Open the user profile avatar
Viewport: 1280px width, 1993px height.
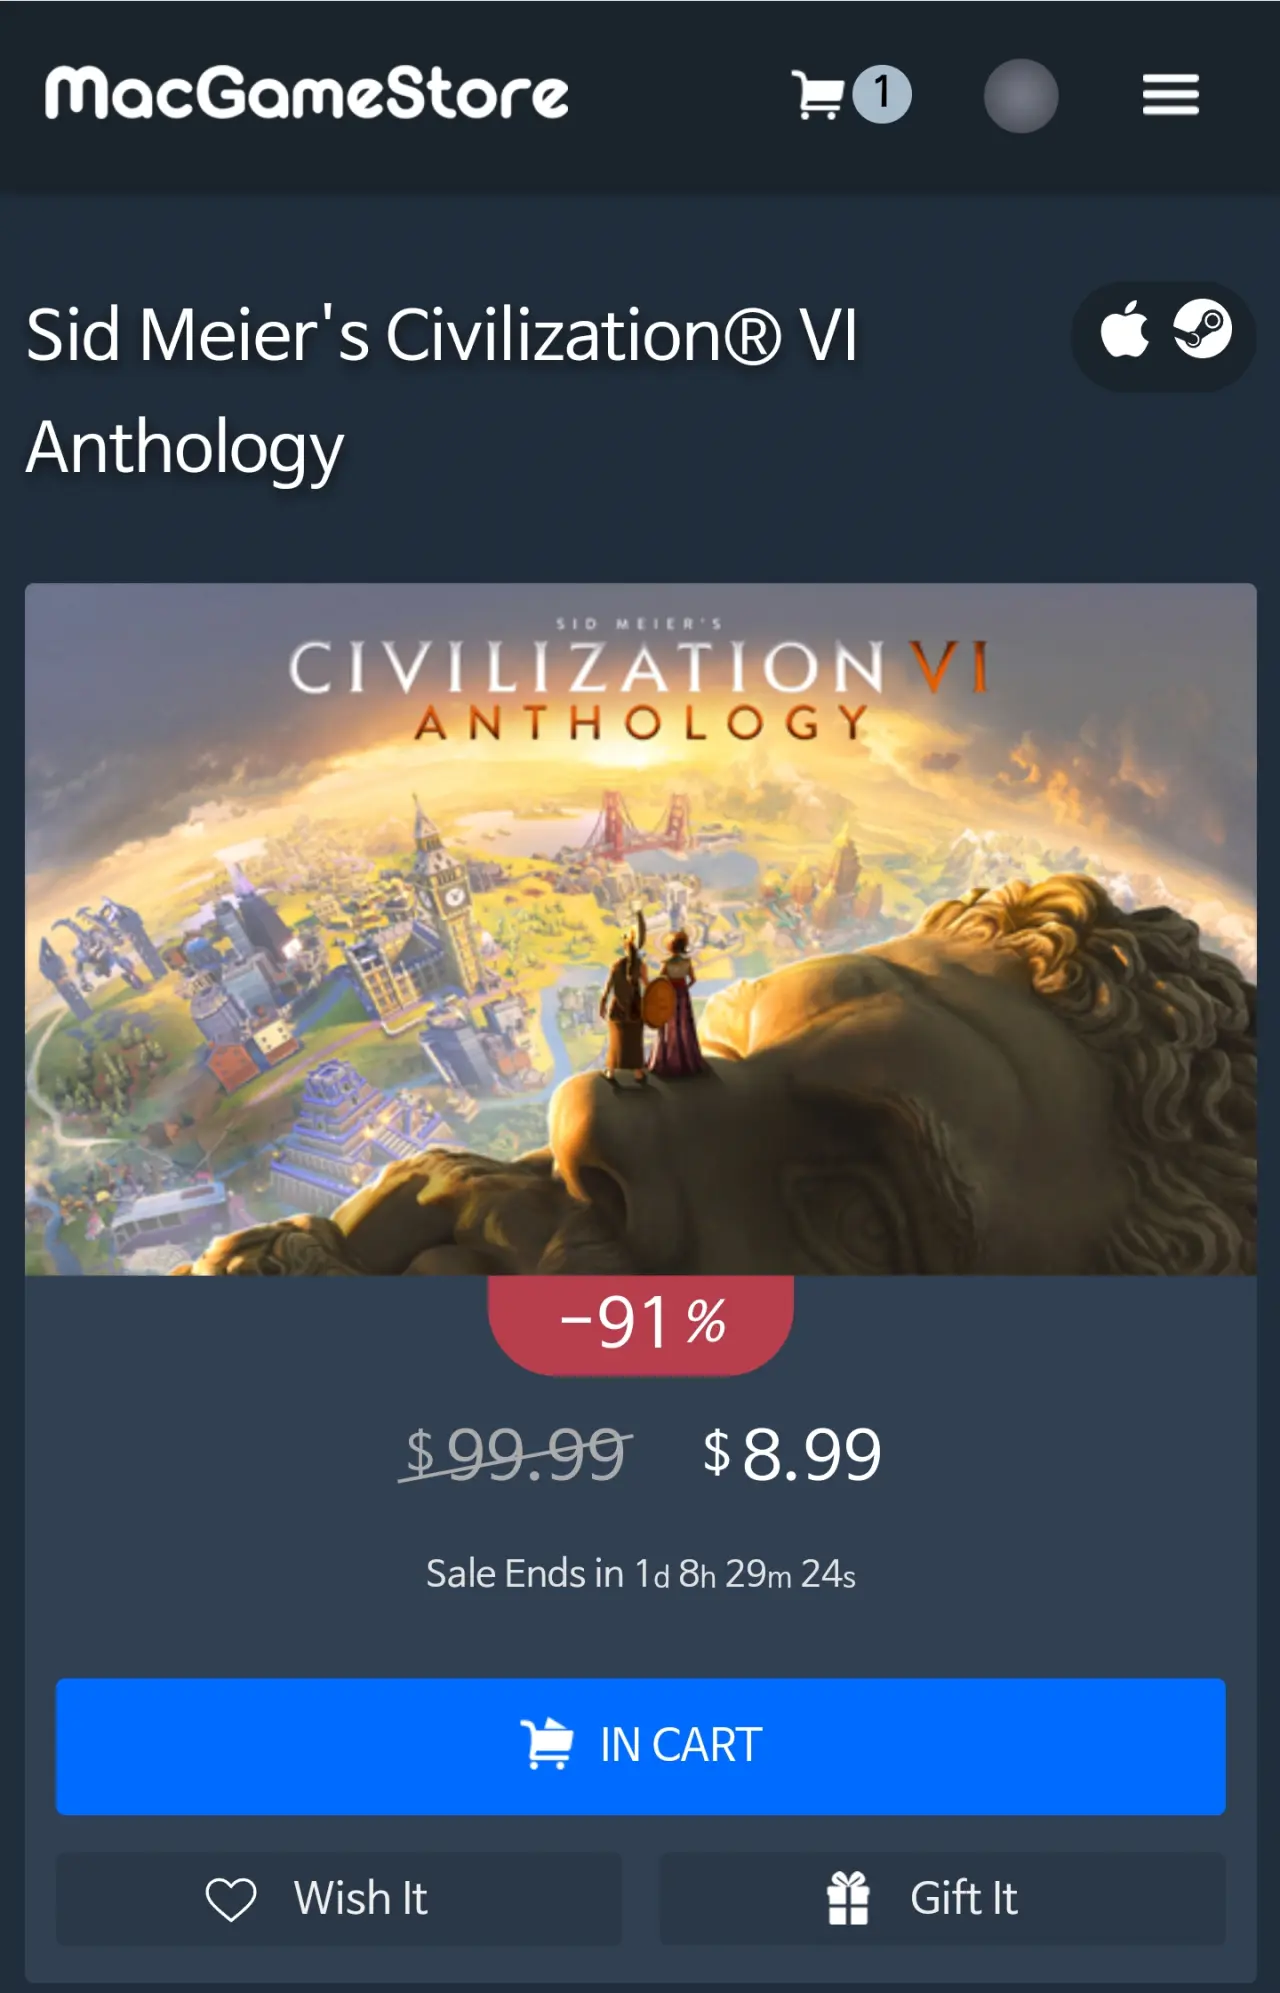[1021, 96]
